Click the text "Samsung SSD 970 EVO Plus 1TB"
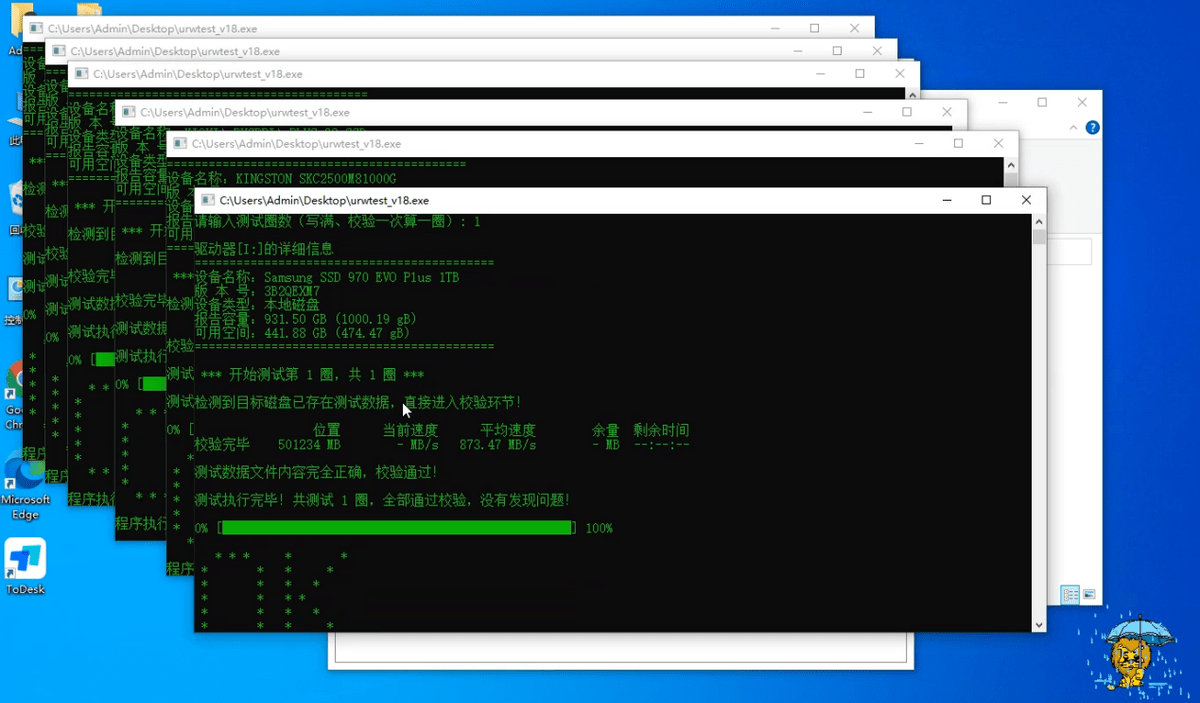Screen dimensions: 1200x703 coord(361,277)
